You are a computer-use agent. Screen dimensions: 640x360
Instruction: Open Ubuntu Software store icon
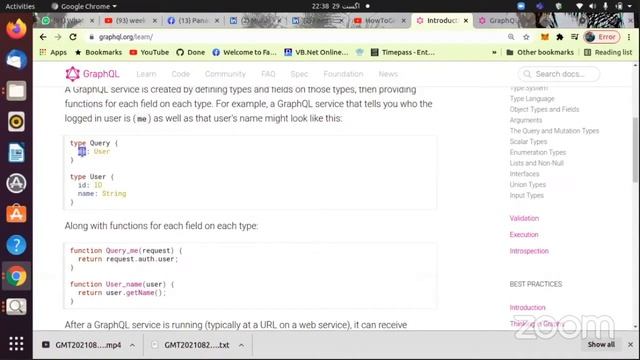click(x=16, y=214)
